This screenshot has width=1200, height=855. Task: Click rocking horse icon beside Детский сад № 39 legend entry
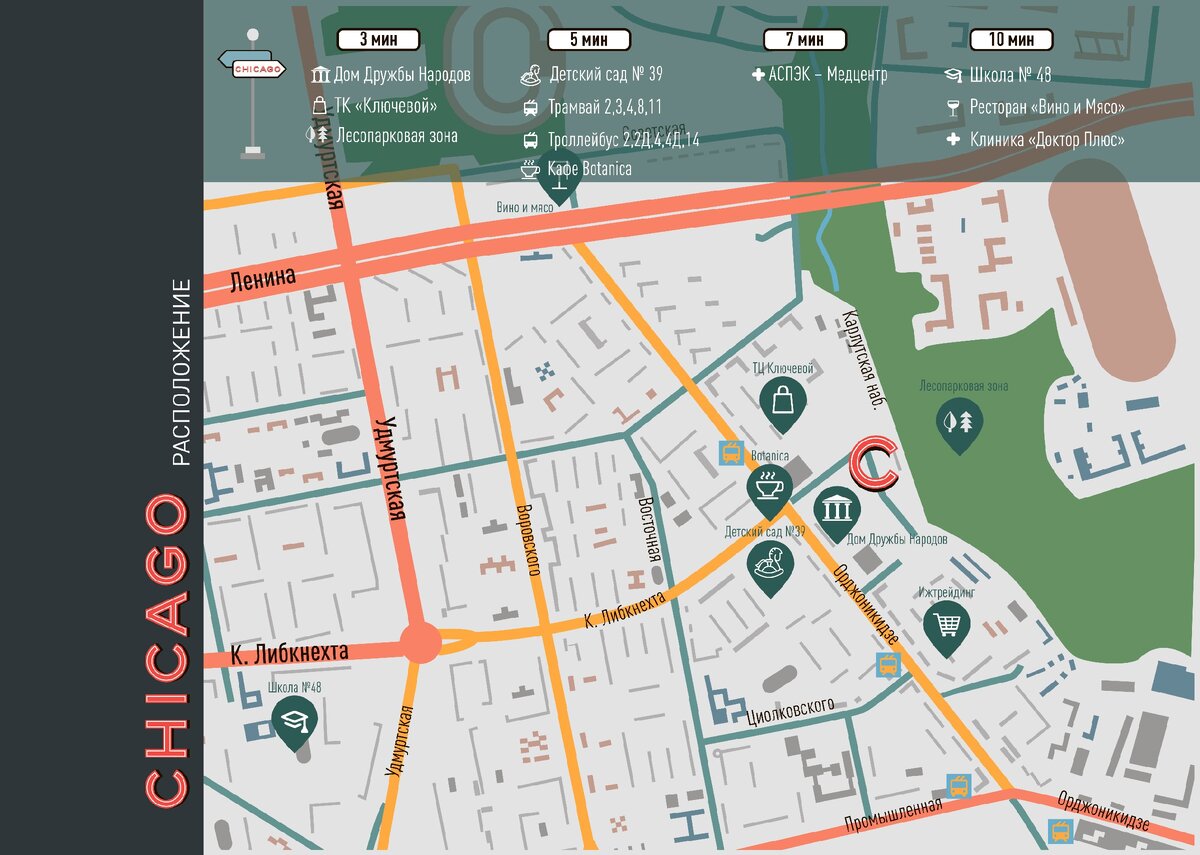tap(531, 75)
